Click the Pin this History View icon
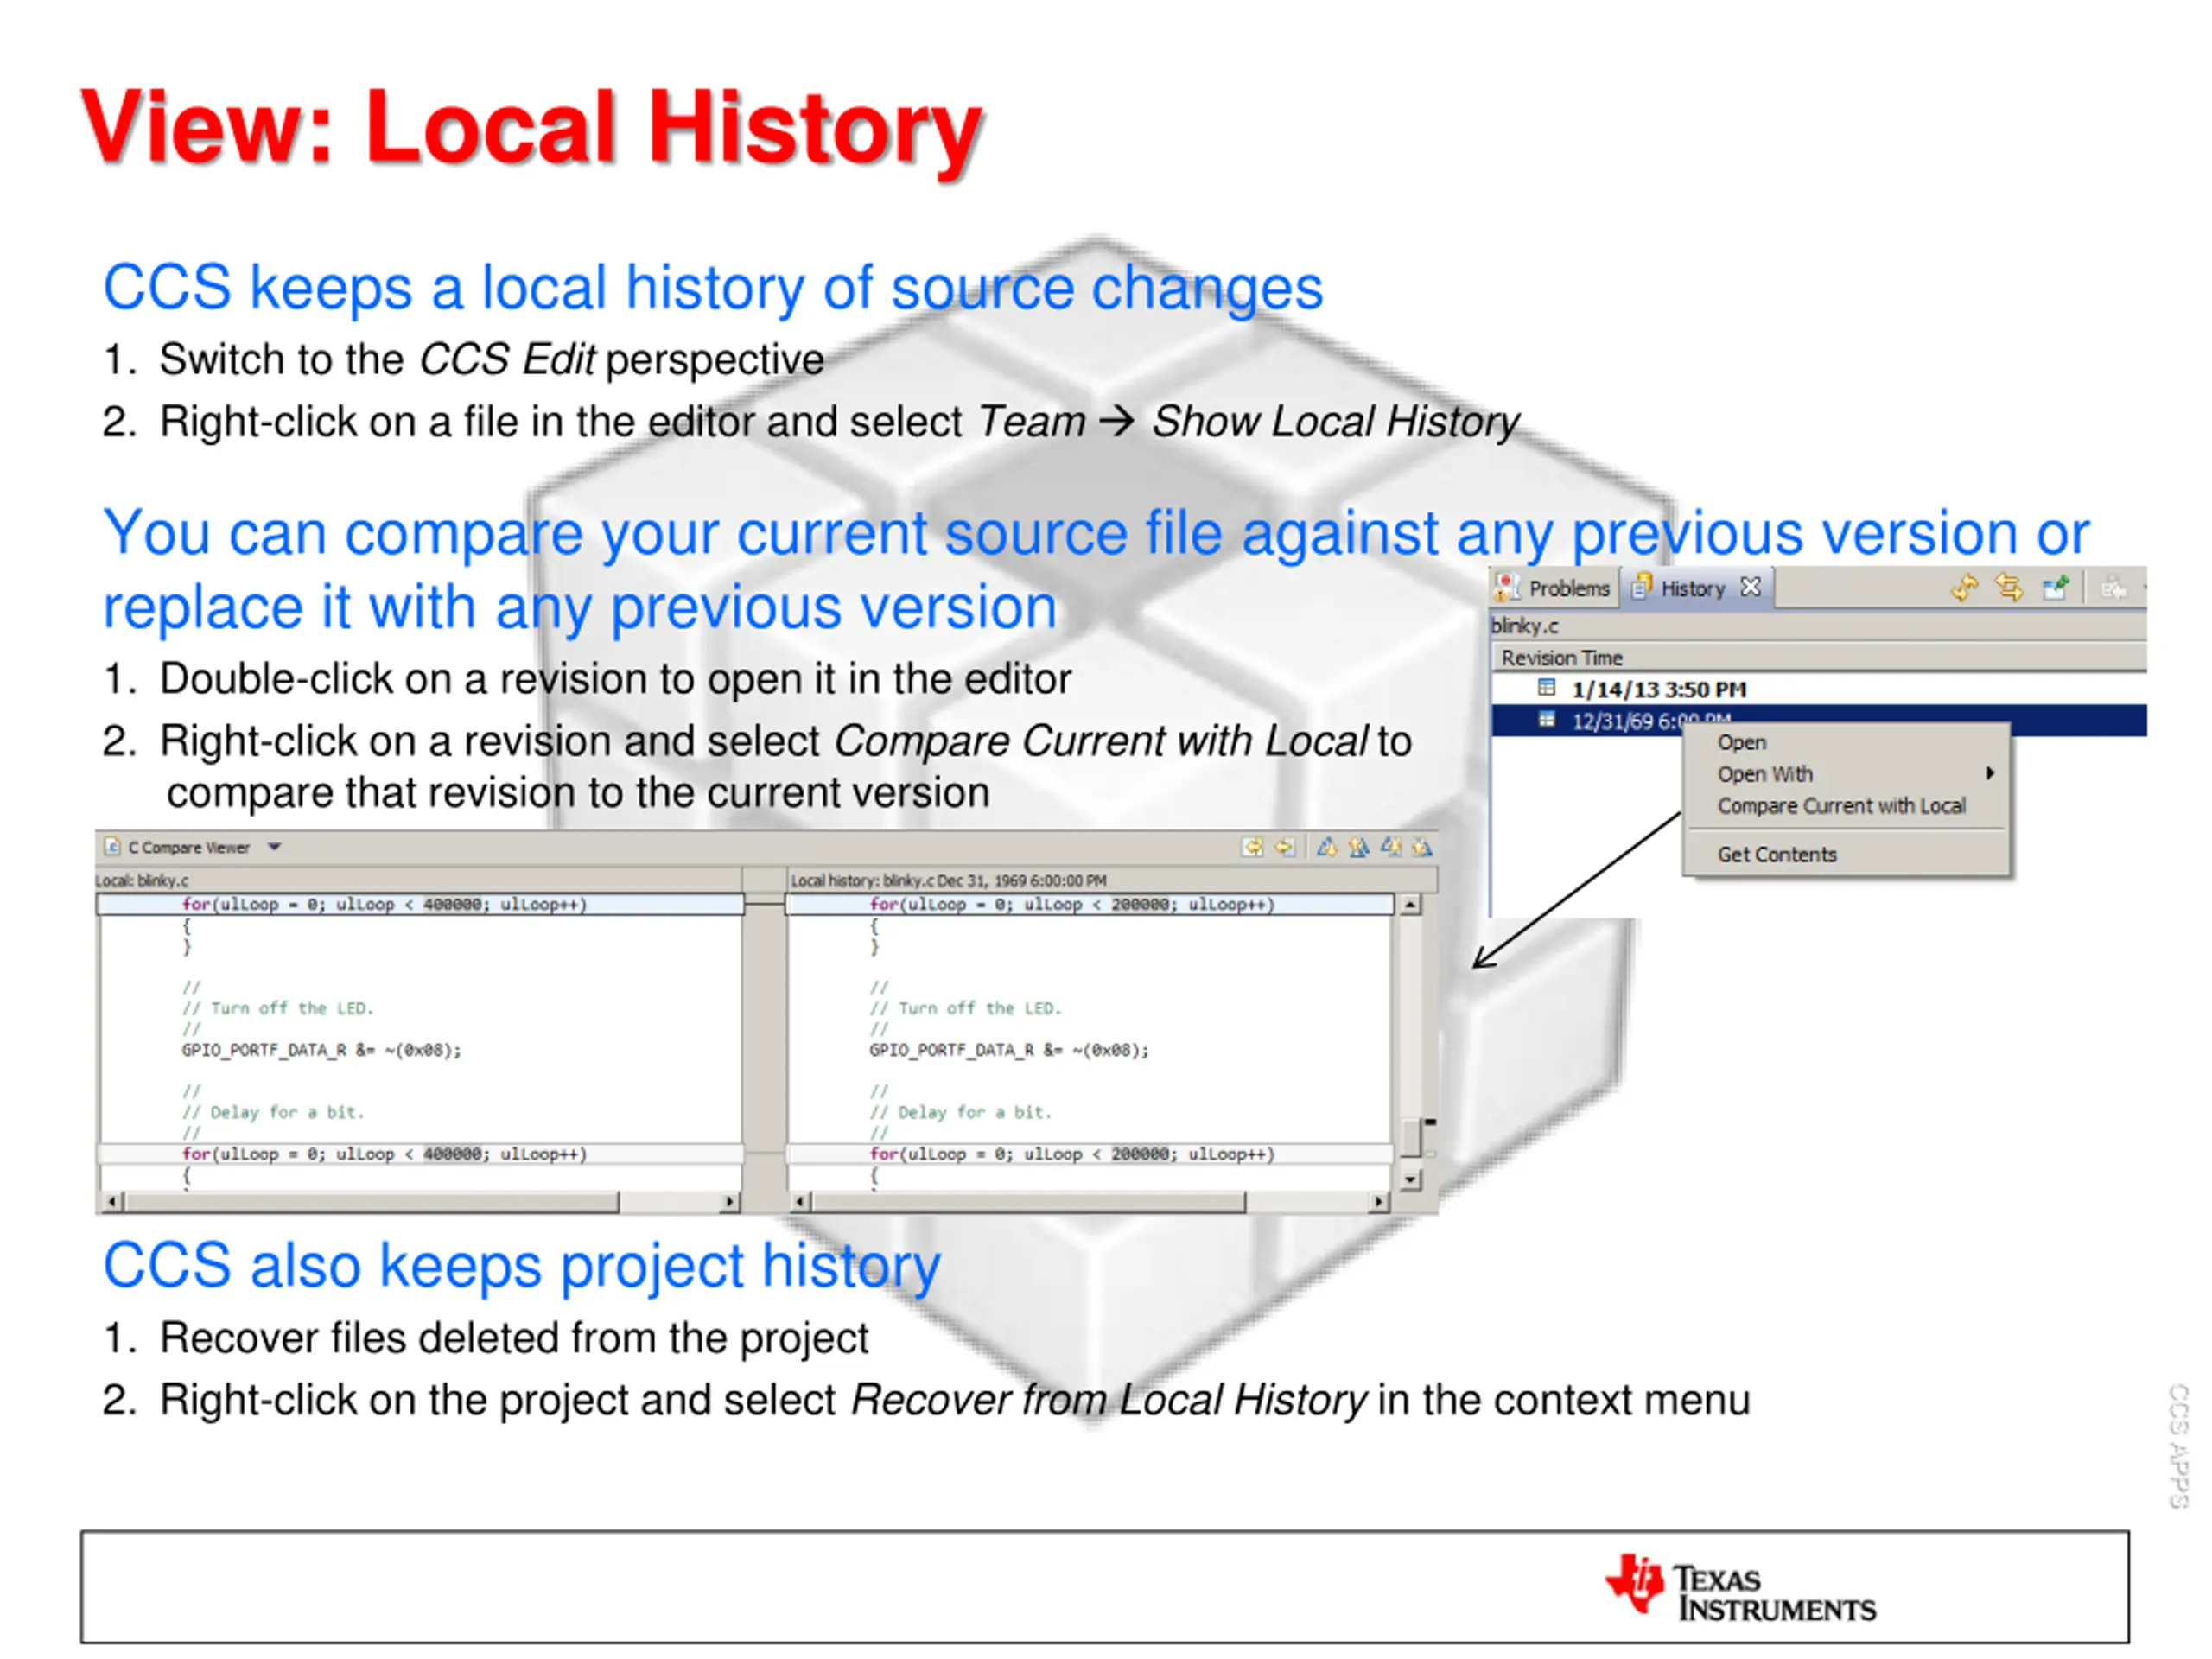The width and height of the screenshot is (2212, 1659). tap(2056, 588)
